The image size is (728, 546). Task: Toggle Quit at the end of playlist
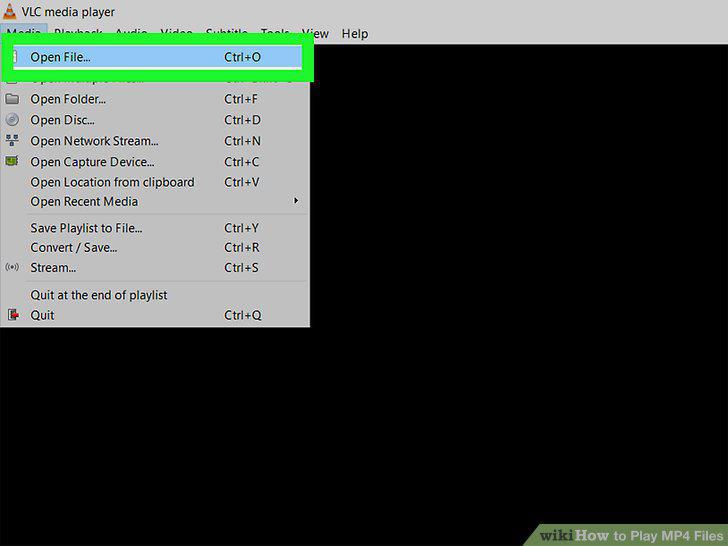[155, 295]
